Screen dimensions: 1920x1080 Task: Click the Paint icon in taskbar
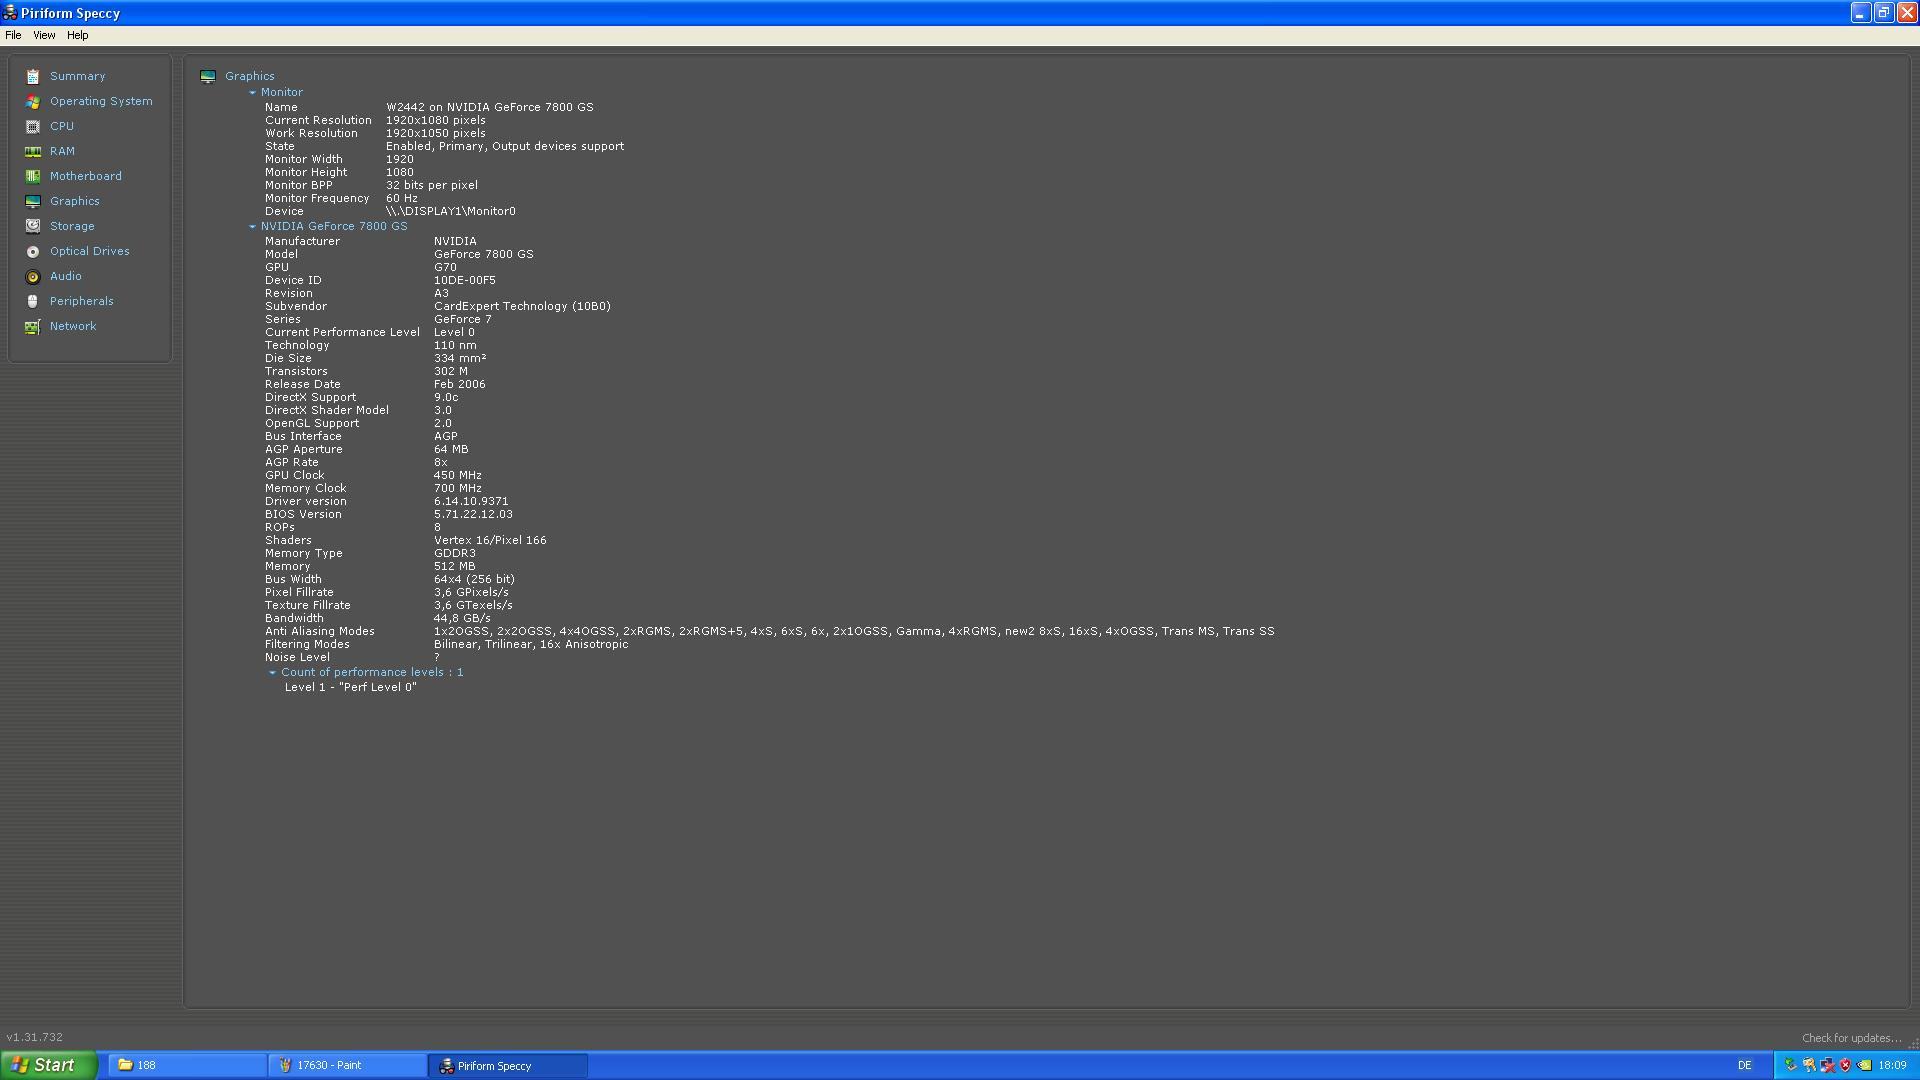point(286,1065)
